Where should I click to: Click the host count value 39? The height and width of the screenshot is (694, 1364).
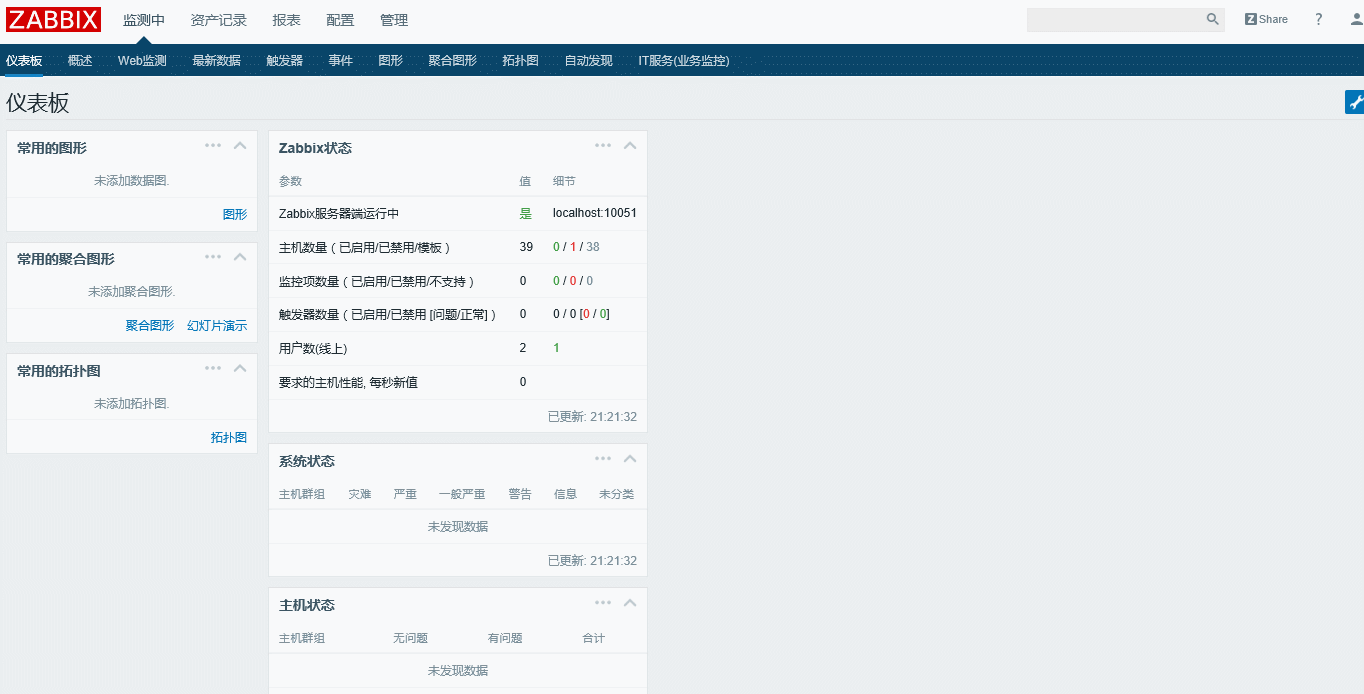tap(526, 247)
